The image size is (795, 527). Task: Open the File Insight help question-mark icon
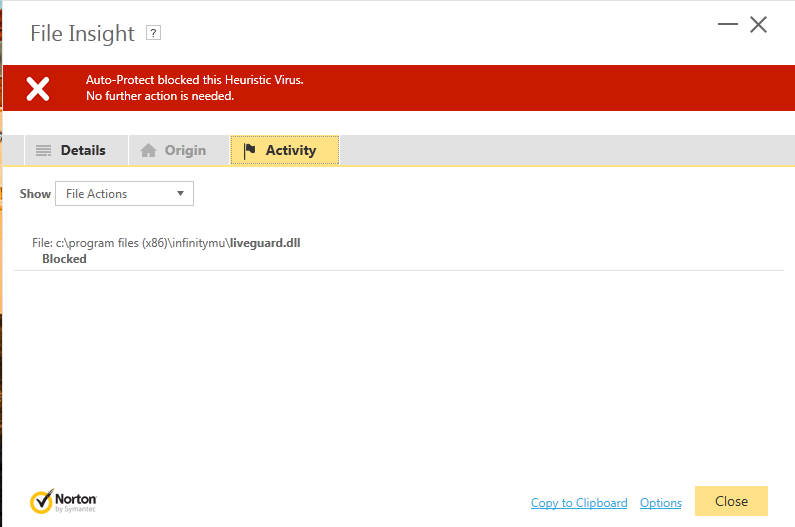pyautogui.click(x=153, y=33)
